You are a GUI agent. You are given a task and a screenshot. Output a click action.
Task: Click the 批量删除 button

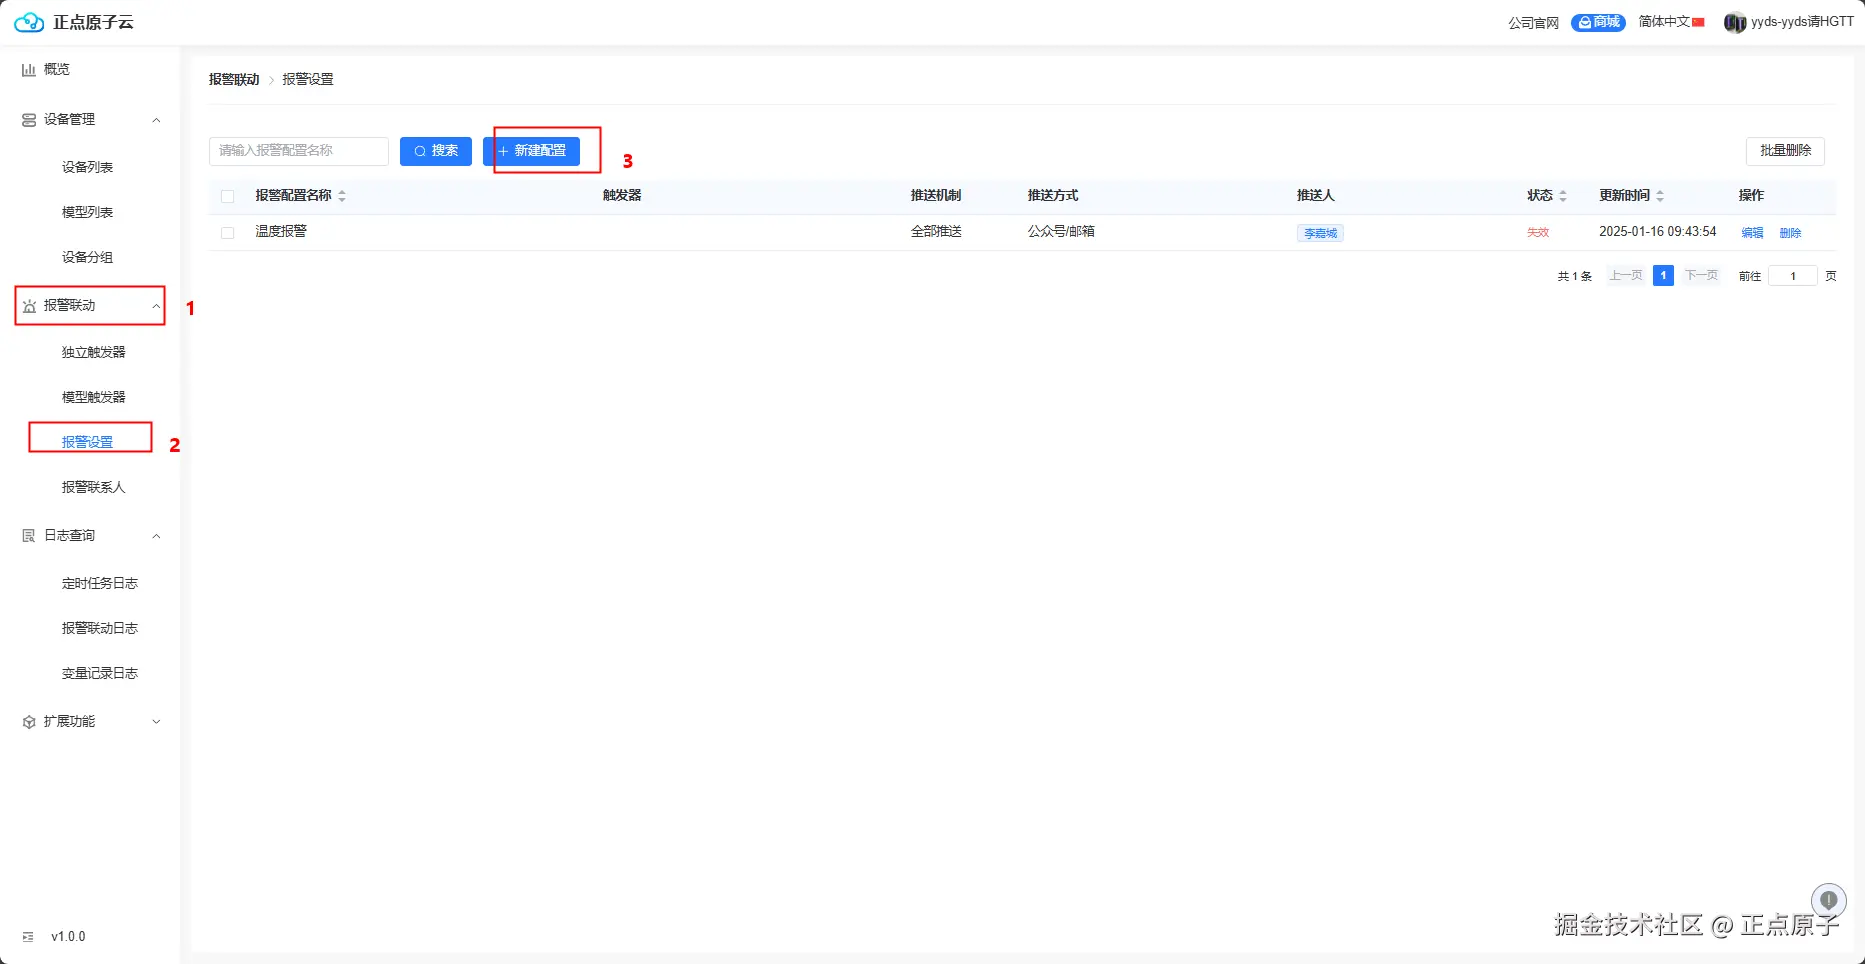[1785, 151]
